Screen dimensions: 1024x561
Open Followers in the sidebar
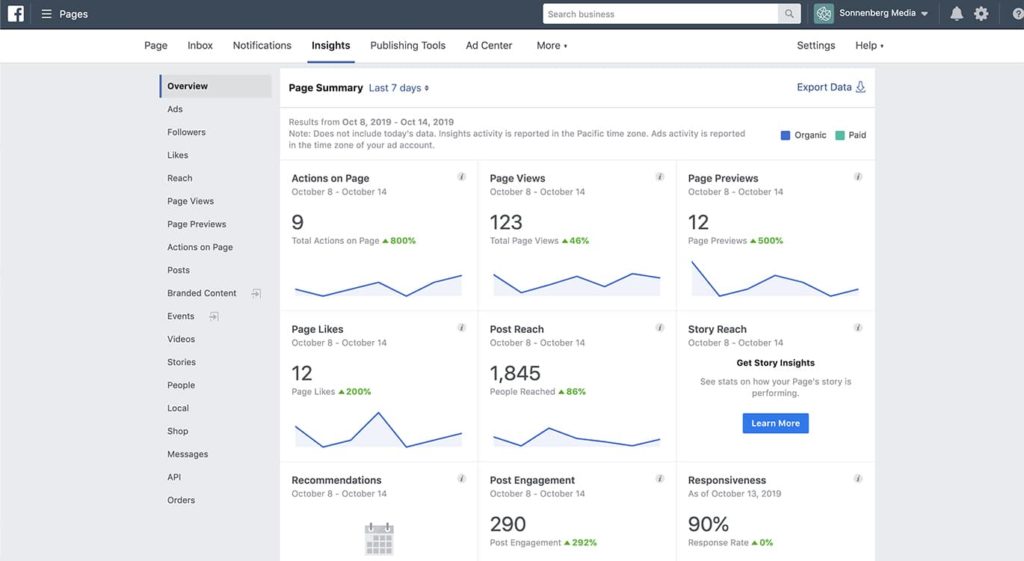[186, 132]
